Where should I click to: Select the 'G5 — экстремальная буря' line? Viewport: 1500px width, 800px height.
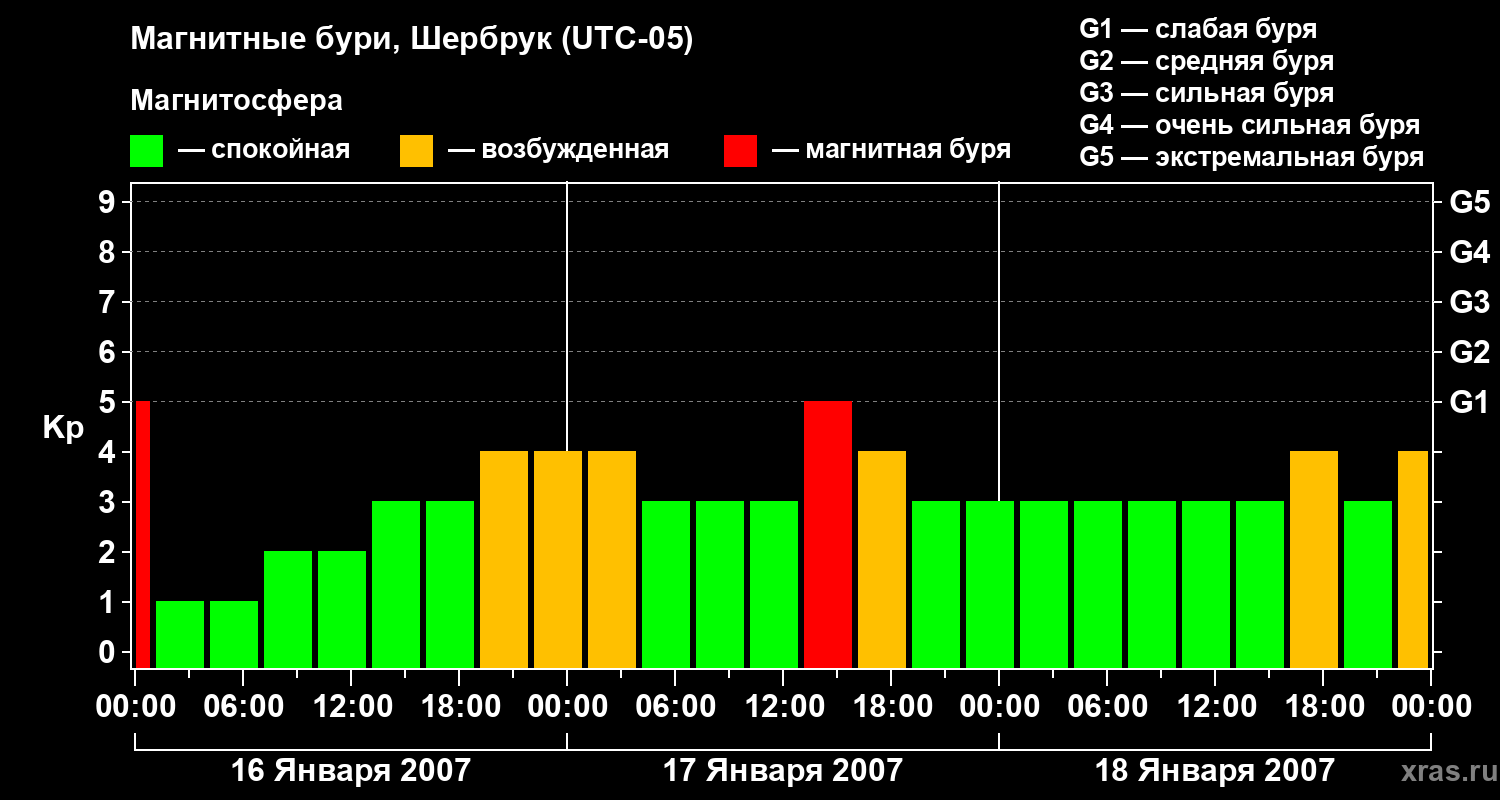point(1251,157)
